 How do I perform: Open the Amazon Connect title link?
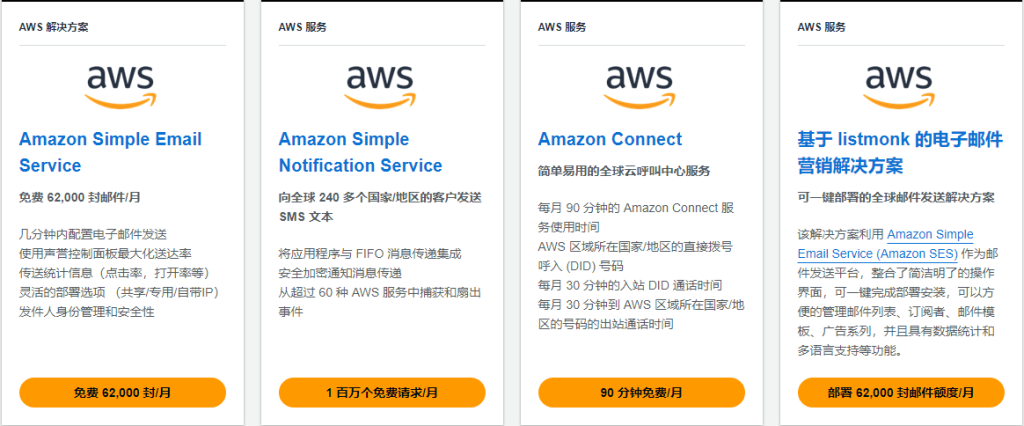[610, 139]
